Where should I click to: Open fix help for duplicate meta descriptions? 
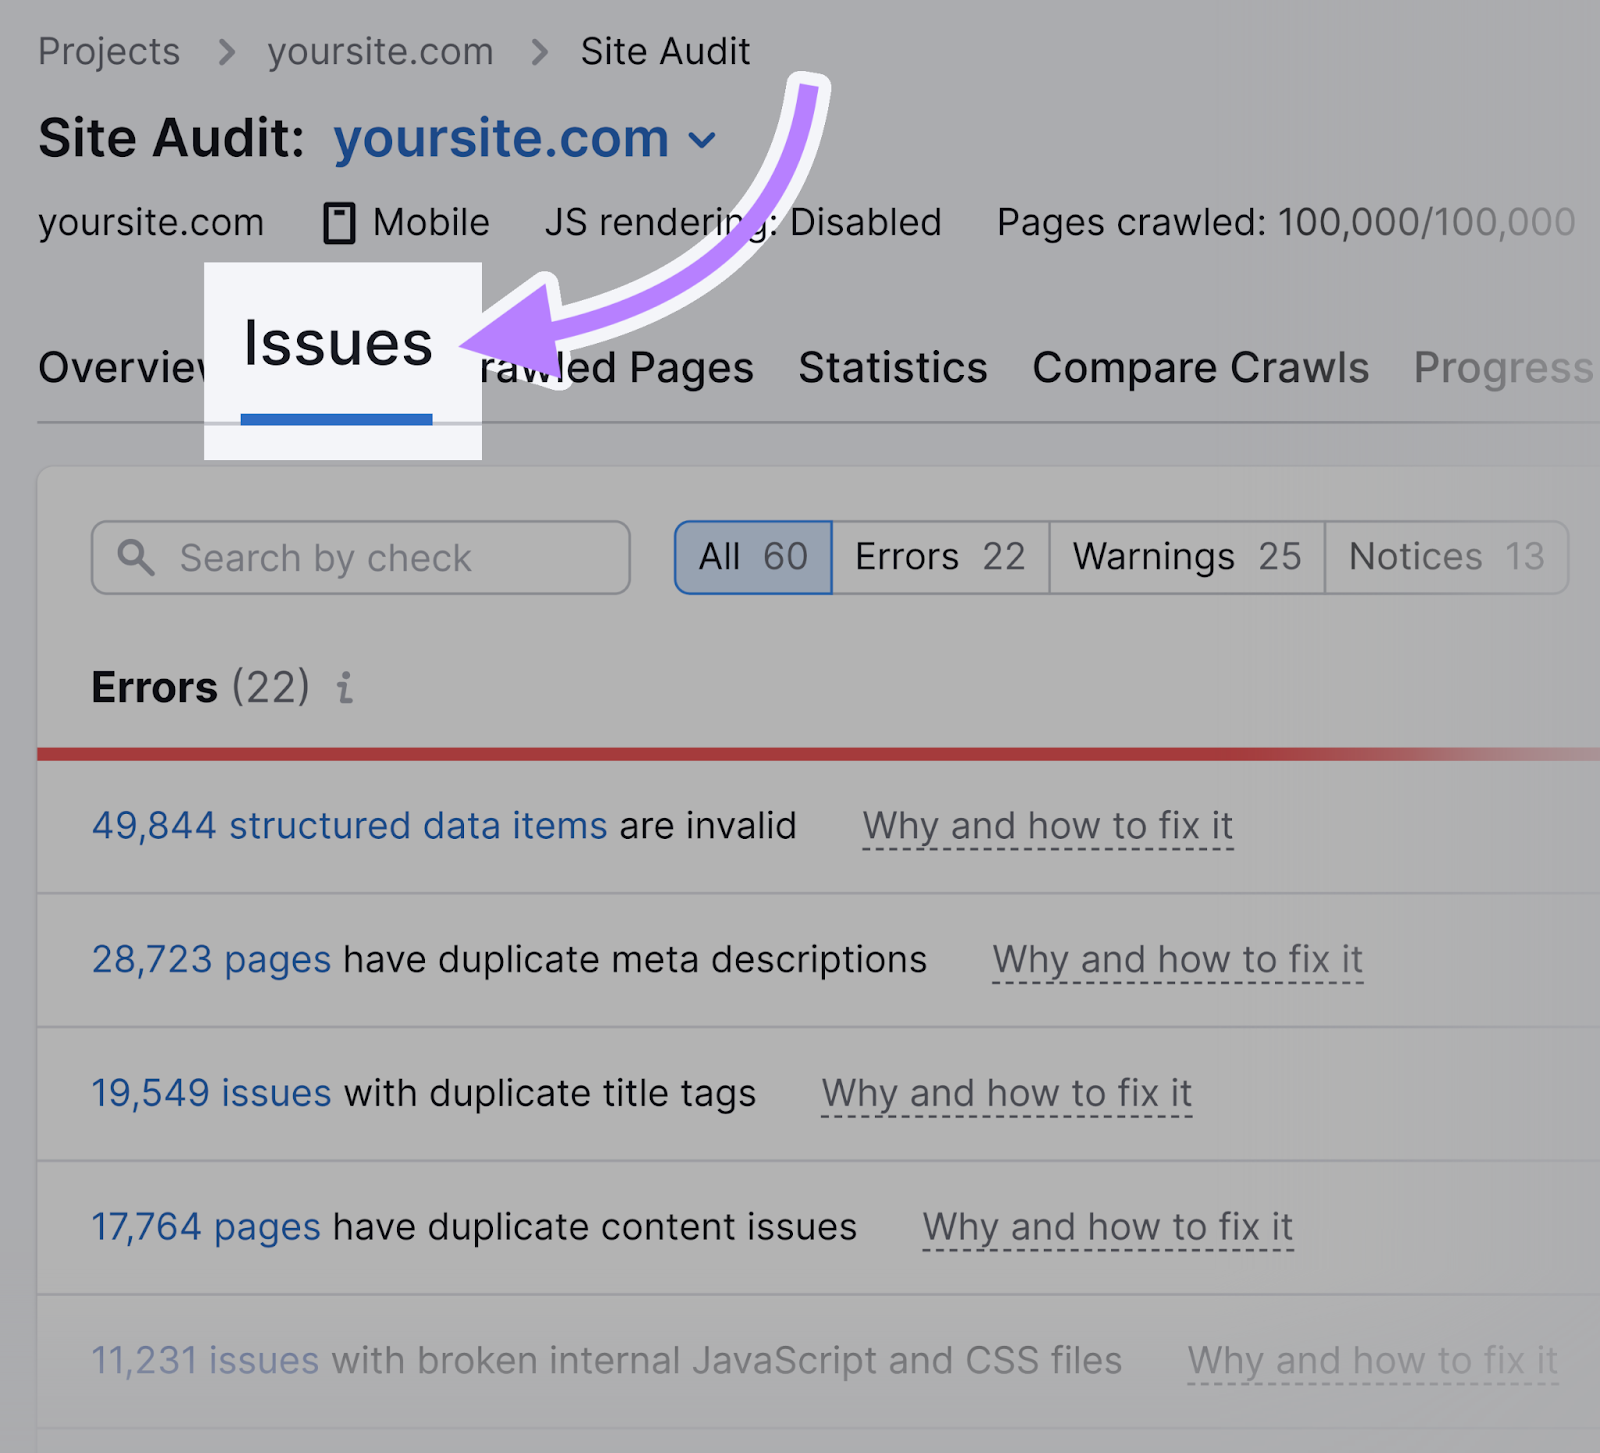coord(1178,960)
